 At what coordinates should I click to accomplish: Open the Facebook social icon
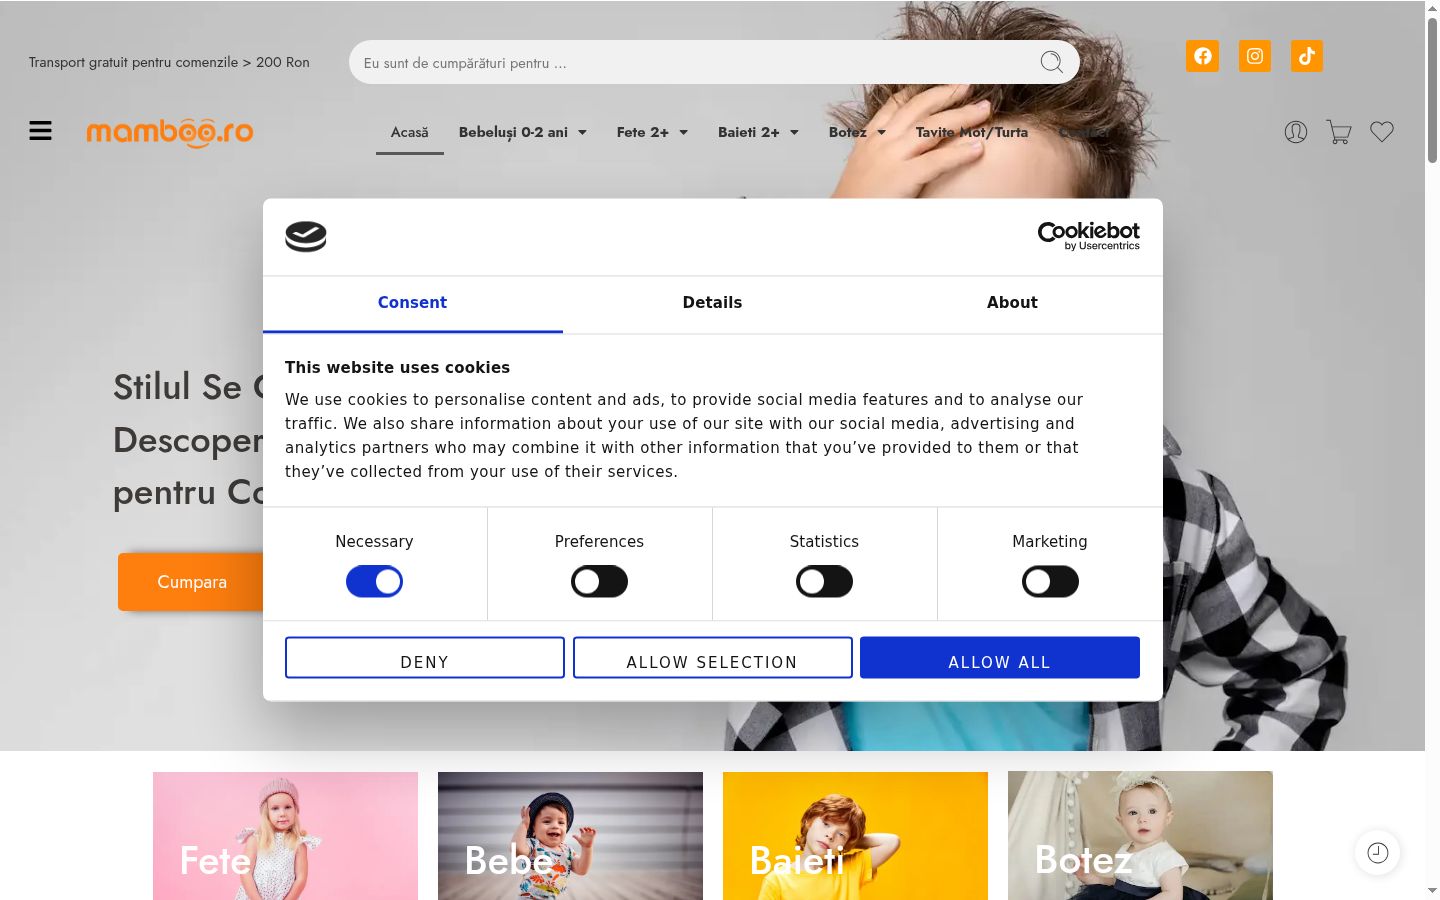click(1202, 56)
